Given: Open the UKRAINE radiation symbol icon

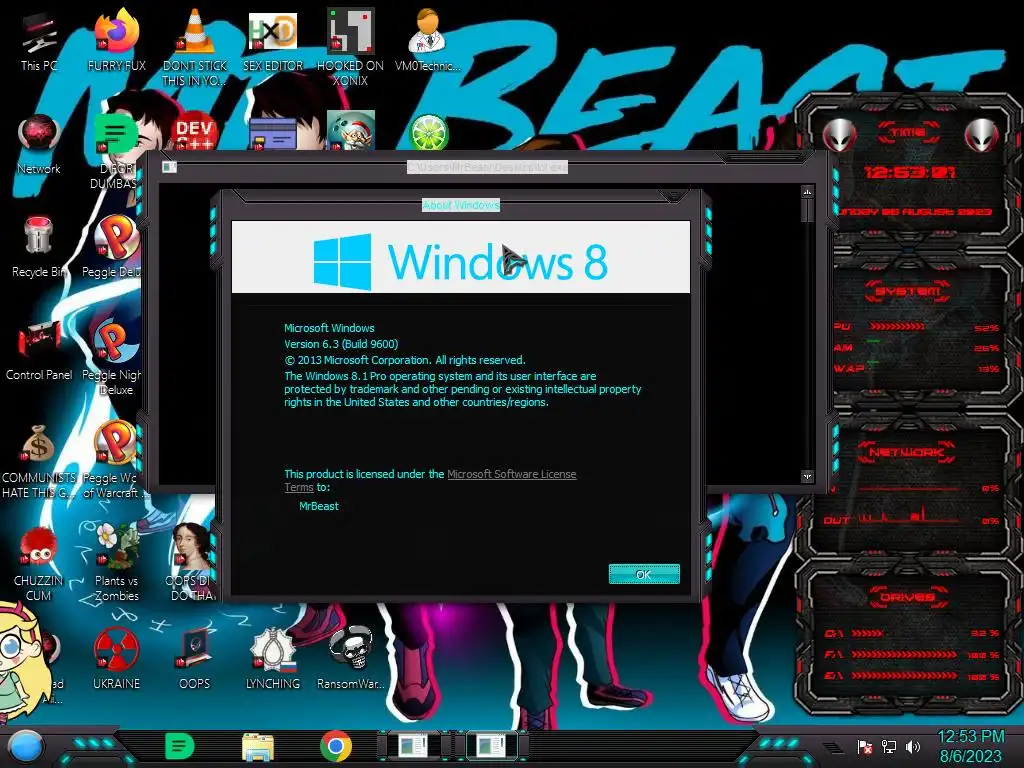Looking at the screenshot, I should 116,658.
